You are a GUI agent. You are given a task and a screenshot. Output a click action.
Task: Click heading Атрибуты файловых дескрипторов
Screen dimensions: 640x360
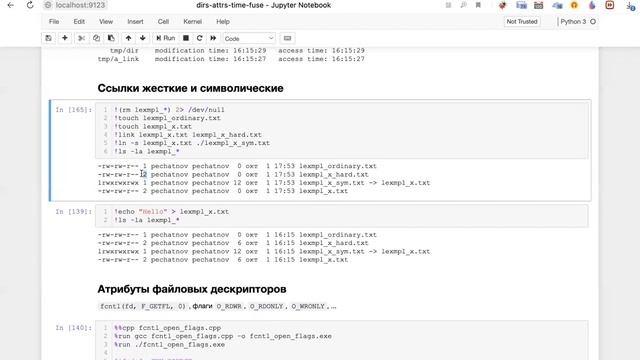[192, 289]
